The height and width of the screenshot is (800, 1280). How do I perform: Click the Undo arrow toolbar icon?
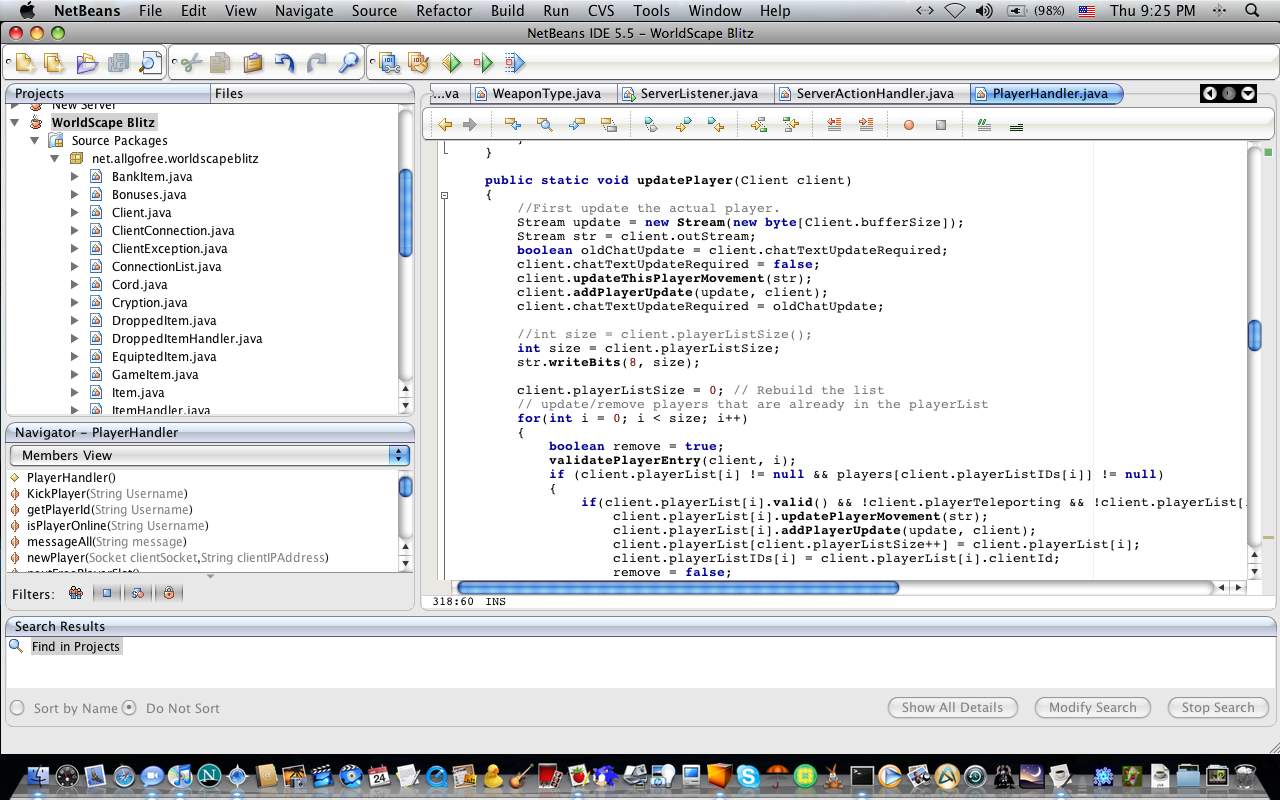point(285,63)
